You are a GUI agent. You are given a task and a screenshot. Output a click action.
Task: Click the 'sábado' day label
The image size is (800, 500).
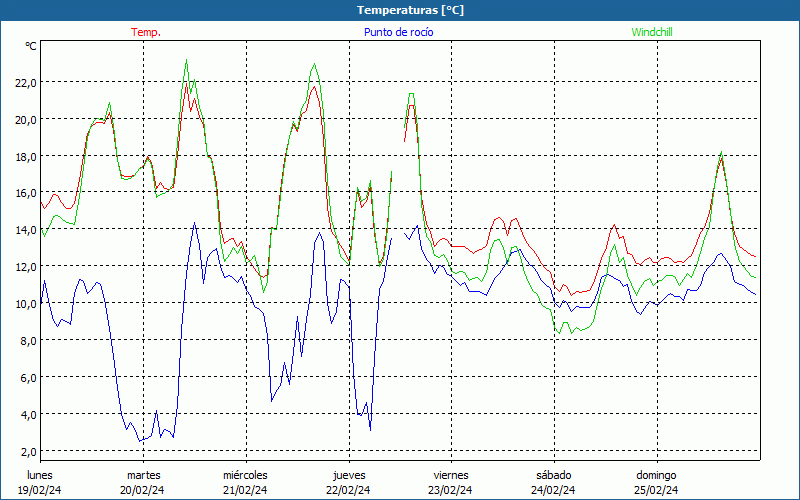tap(554, 475)
